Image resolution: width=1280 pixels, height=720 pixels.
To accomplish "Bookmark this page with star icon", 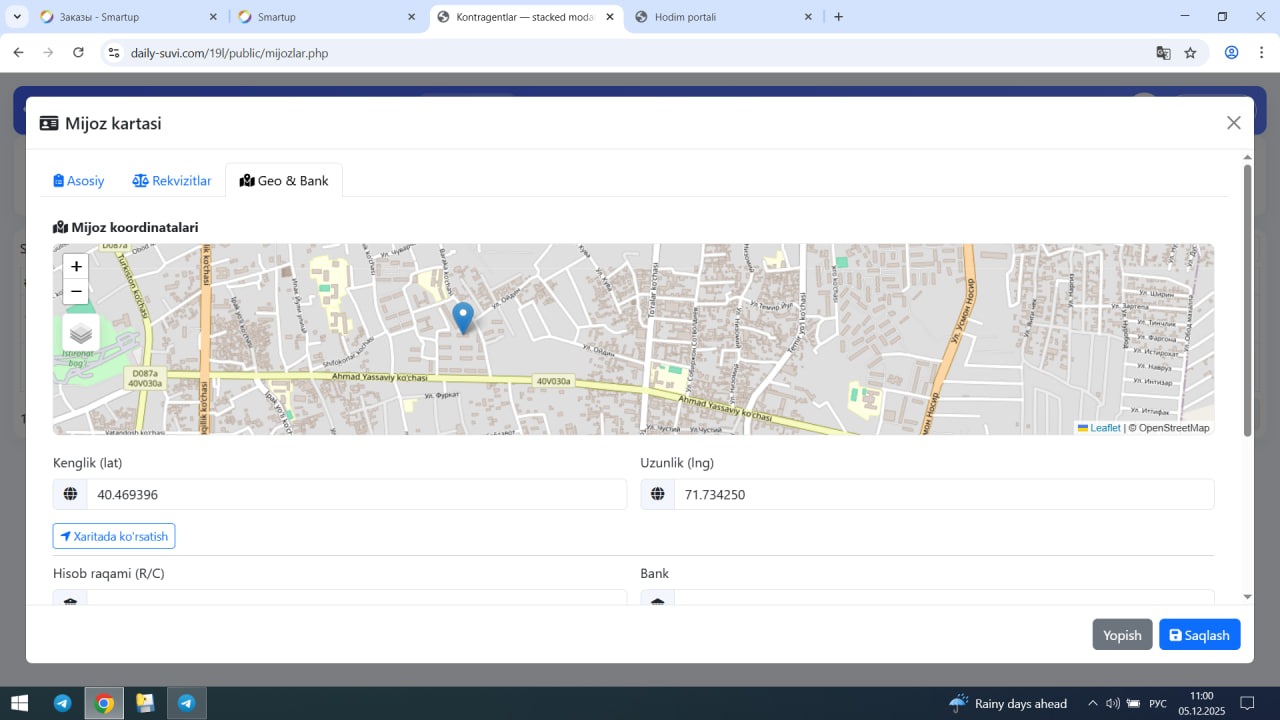I will [1190, 53].
